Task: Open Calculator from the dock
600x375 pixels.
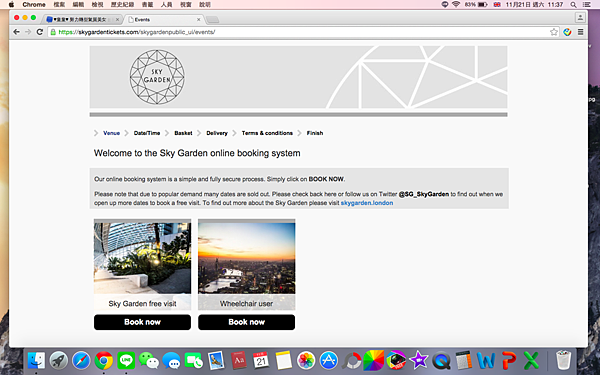Action: [x=463, y=360]
